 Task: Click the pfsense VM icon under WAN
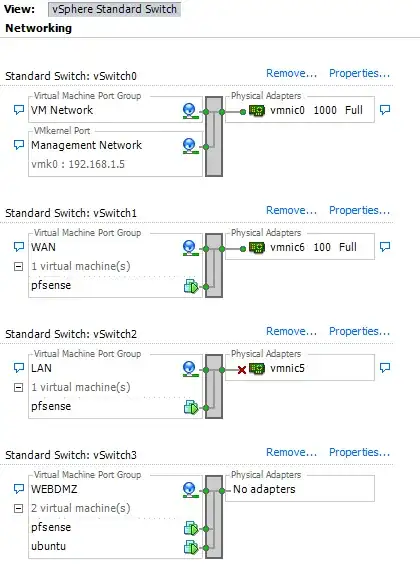[x=191, y=286]
